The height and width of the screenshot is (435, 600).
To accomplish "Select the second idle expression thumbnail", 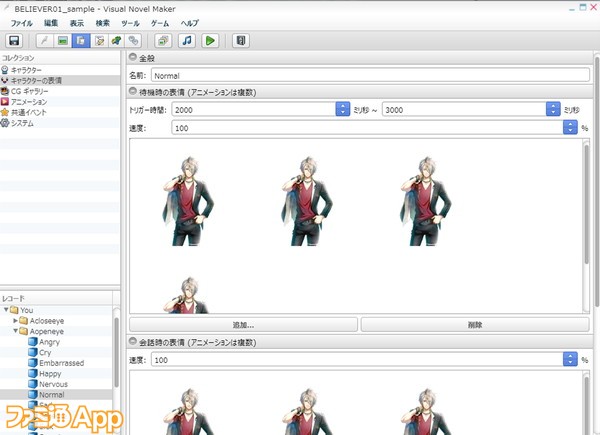I will 307,201.
